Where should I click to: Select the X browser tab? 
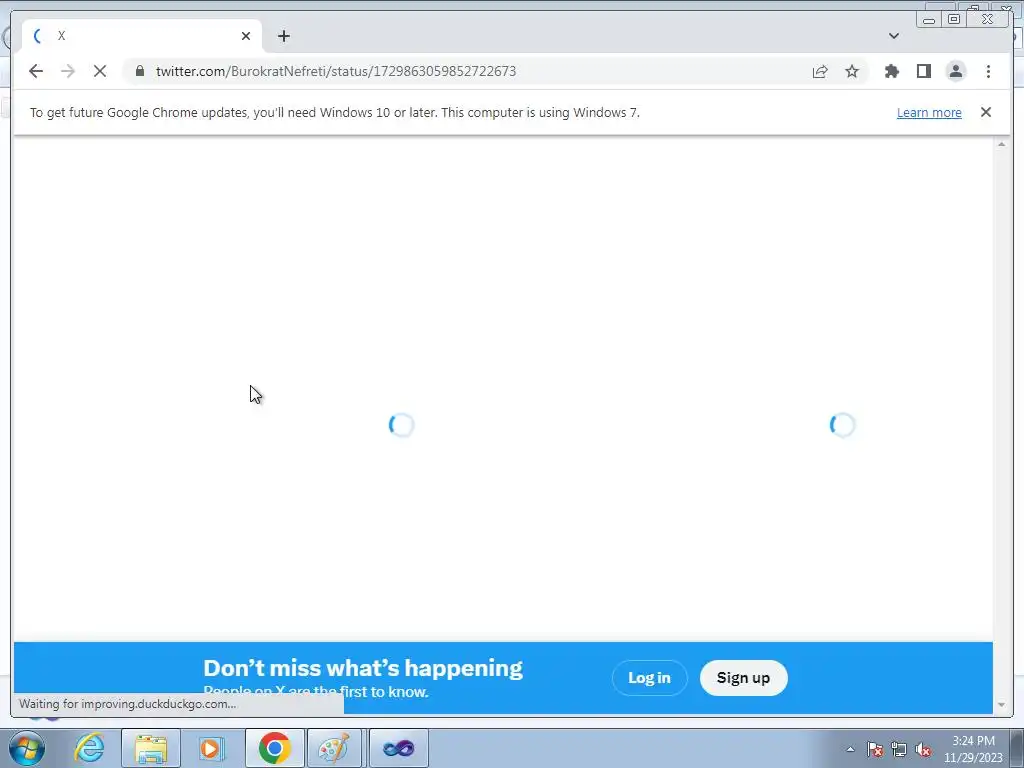(x=142, y=36)
